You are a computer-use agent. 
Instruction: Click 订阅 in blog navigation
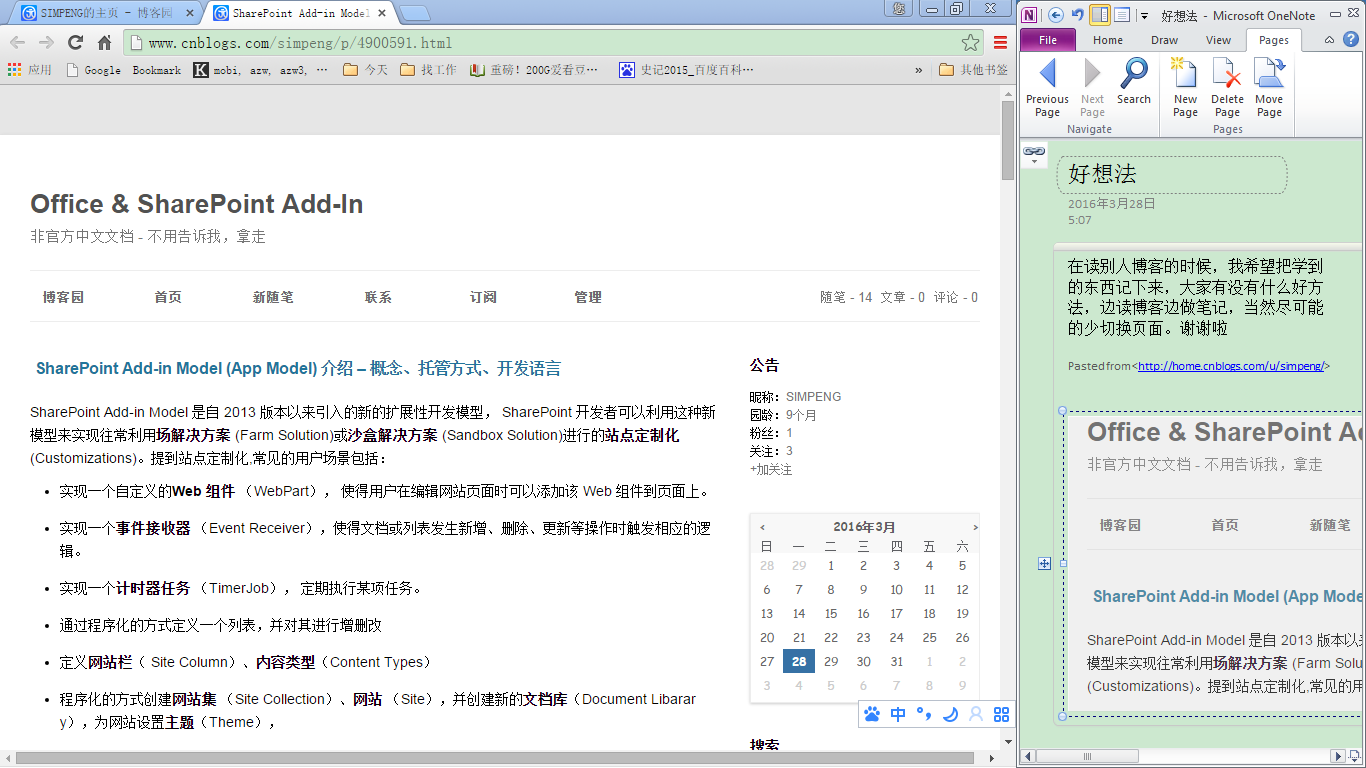click(x=483, y=297)
